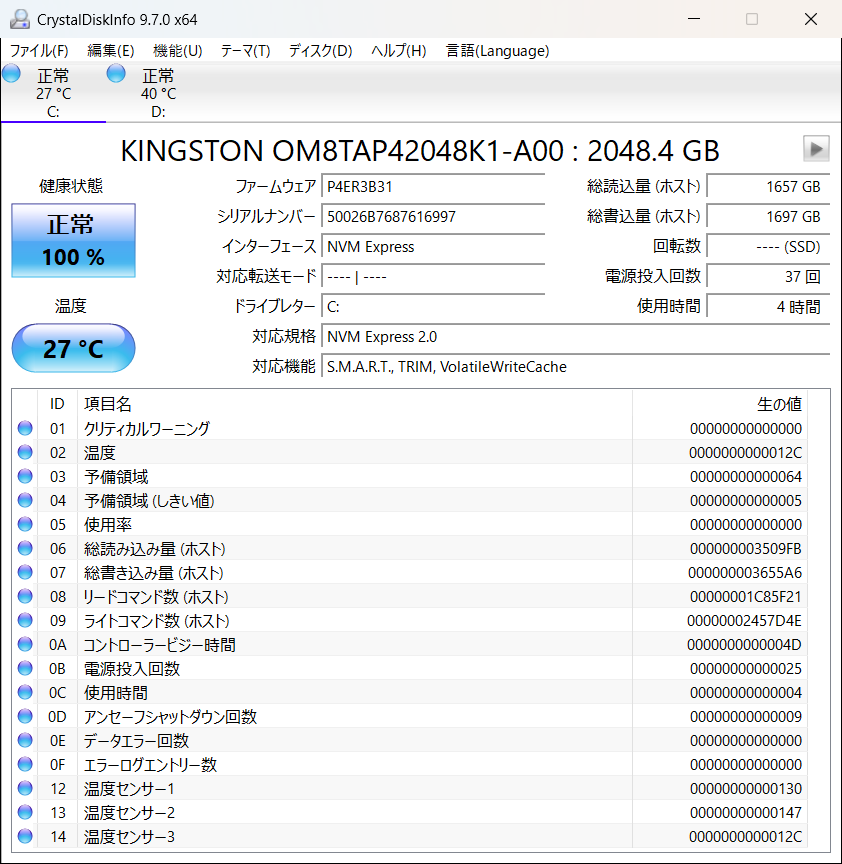Click the 正常 100 % health status button
This screenshot has height=864, width=842.
[73, 240]
